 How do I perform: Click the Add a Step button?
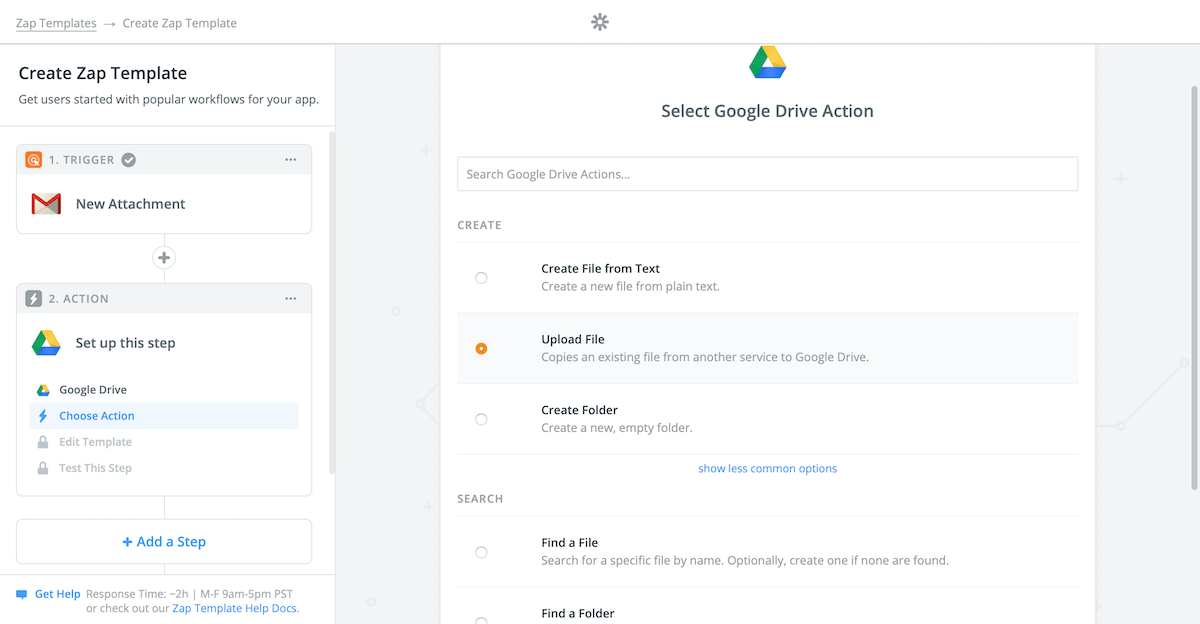(164, 542)
